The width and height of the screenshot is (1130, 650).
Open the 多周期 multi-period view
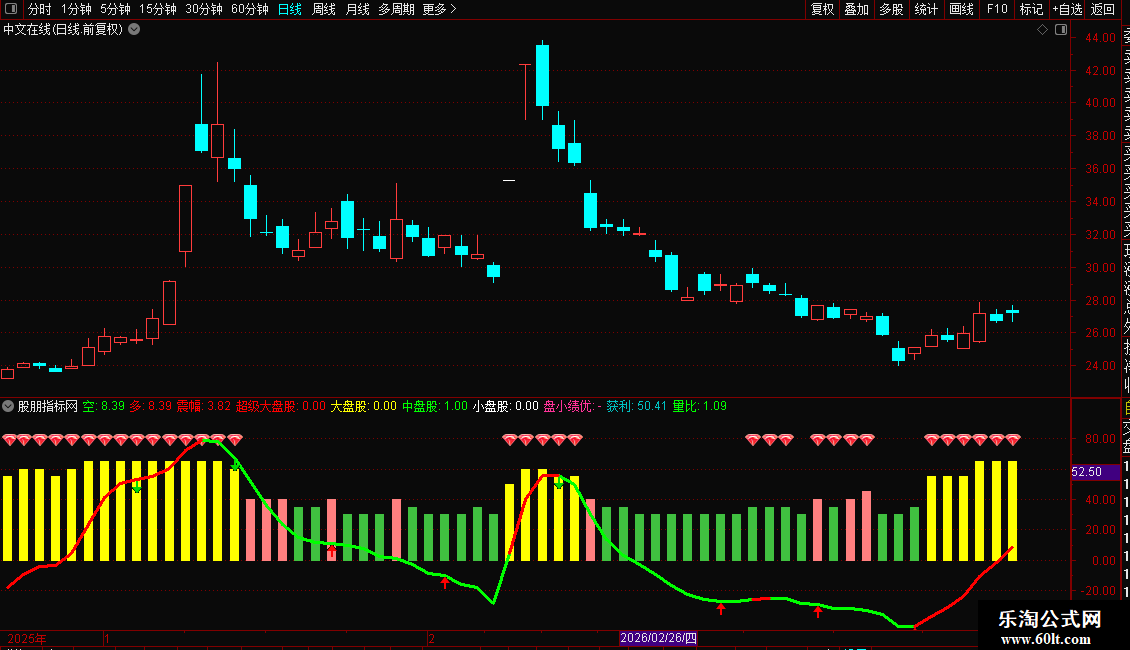[x=396, y=9]
